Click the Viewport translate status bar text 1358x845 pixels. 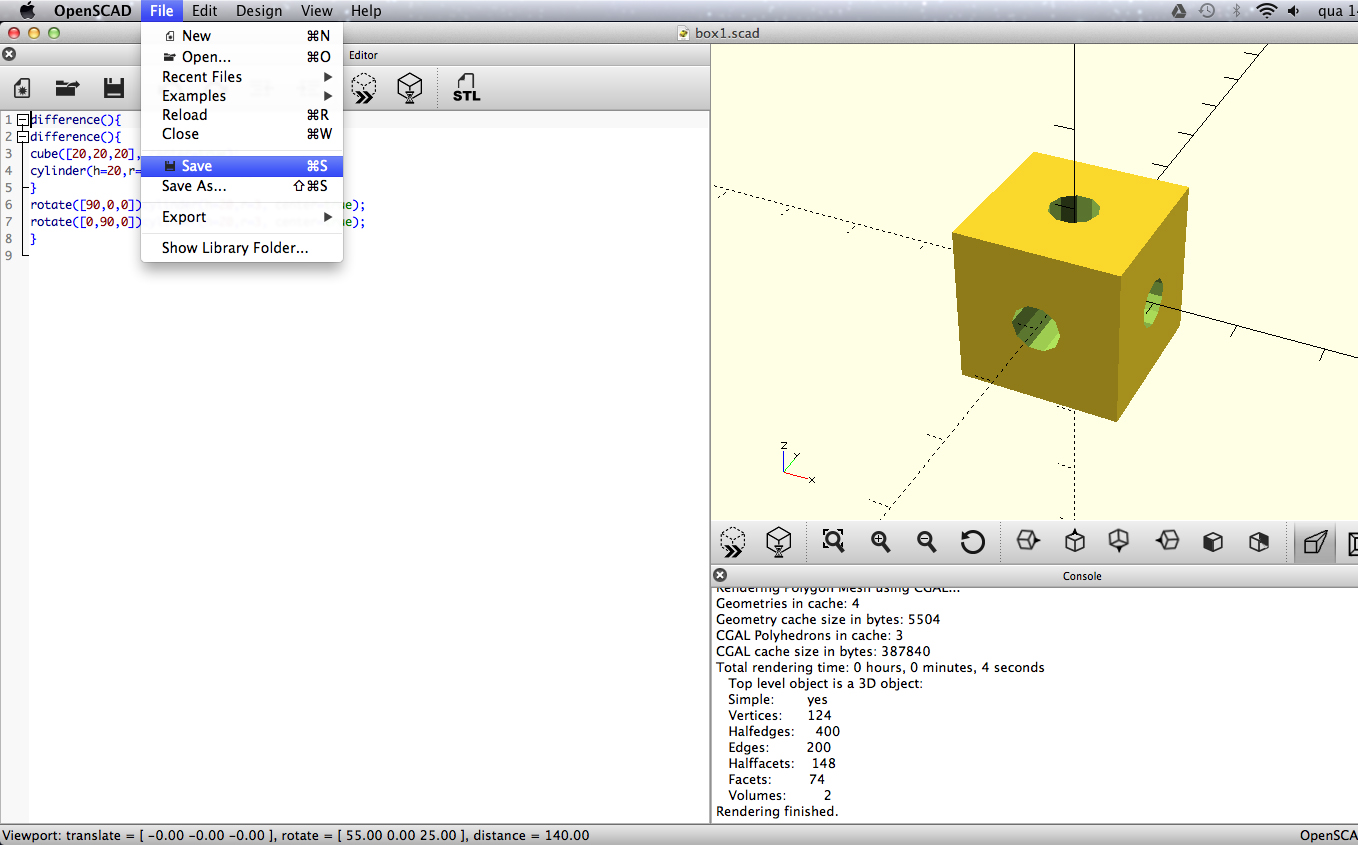click(x=296, y=835)
